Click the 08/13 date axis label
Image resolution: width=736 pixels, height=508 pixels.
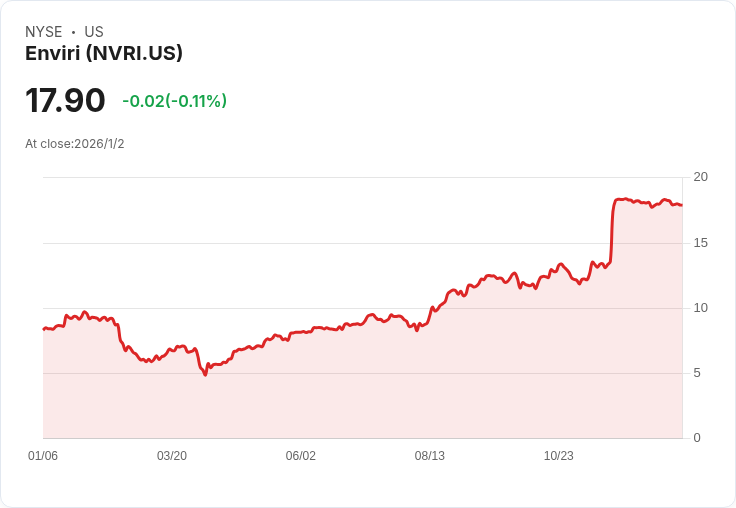coord(429,456)
